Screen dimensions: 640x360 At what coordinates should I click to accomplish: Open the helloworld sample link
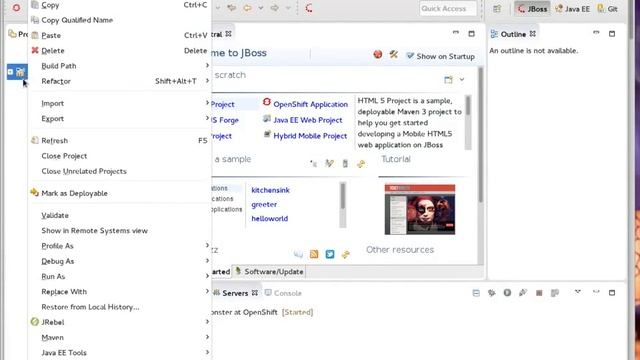point(269,219)
